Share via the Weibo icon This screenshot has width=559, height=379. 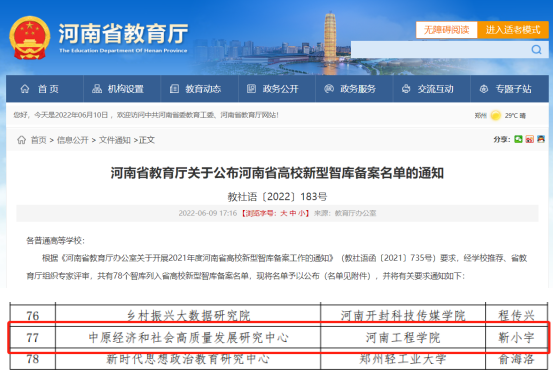coord(529,139)
